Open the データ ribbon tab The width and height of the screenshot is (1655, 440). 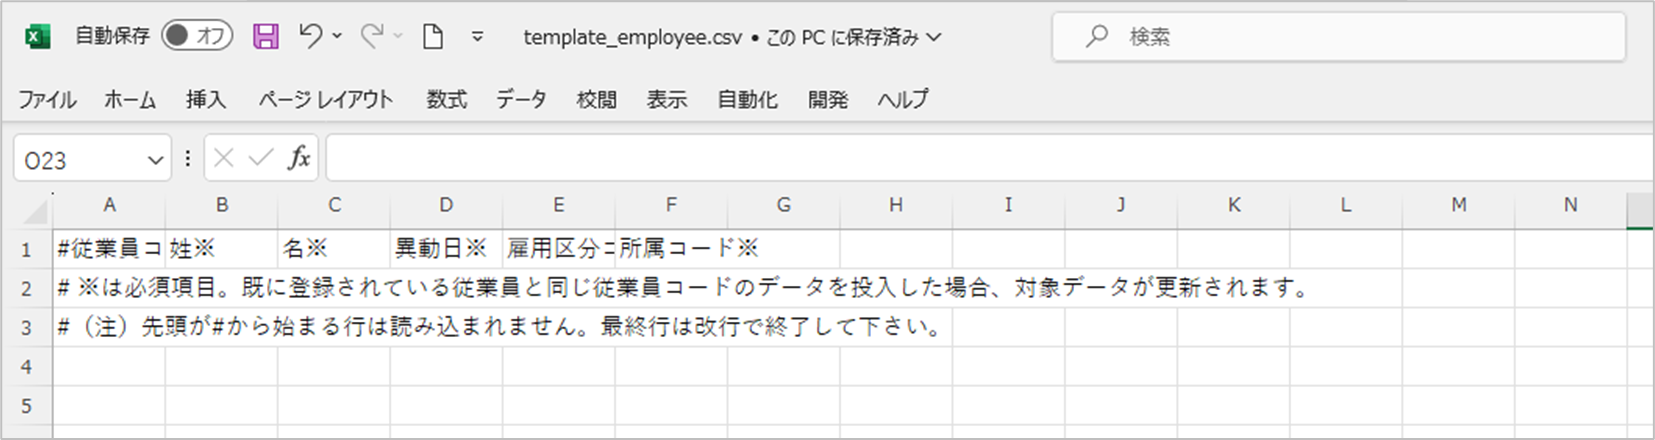521,99
